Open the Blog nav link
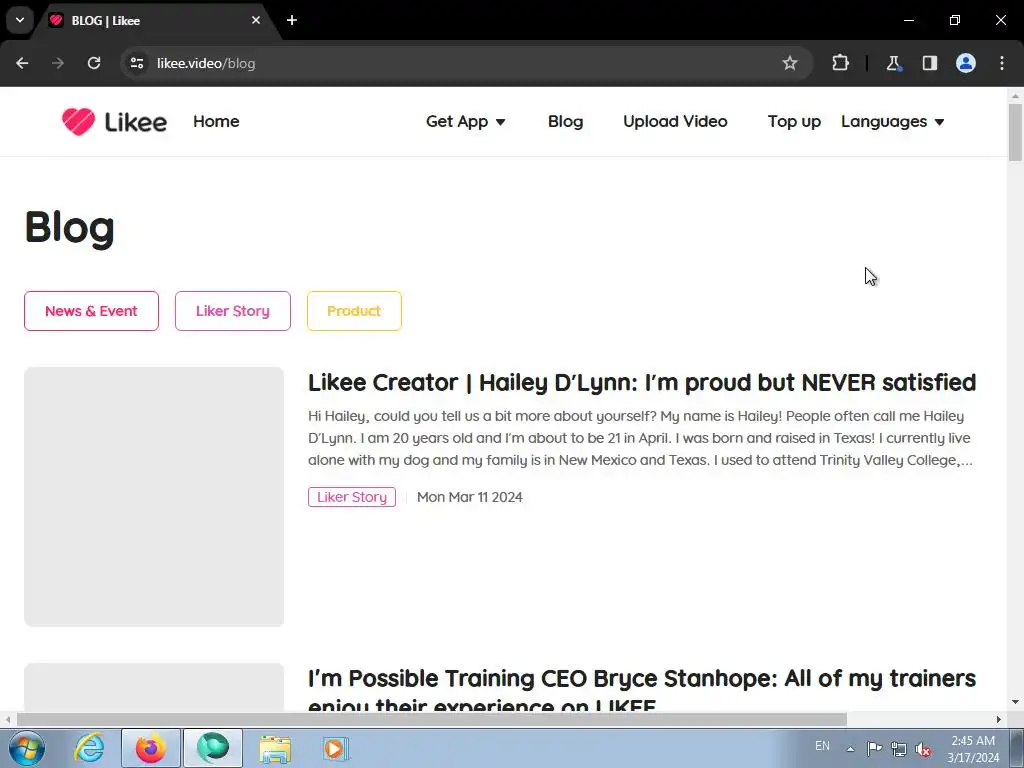Screen dimensions: 1024x768 [566, 121]
